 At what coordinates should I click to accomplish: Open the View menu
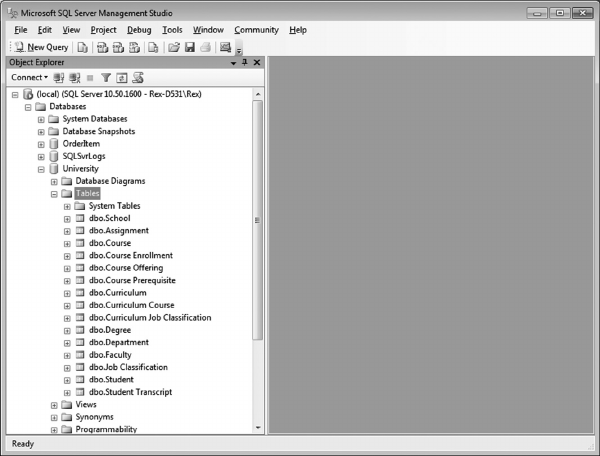click(x=71, y=30)
